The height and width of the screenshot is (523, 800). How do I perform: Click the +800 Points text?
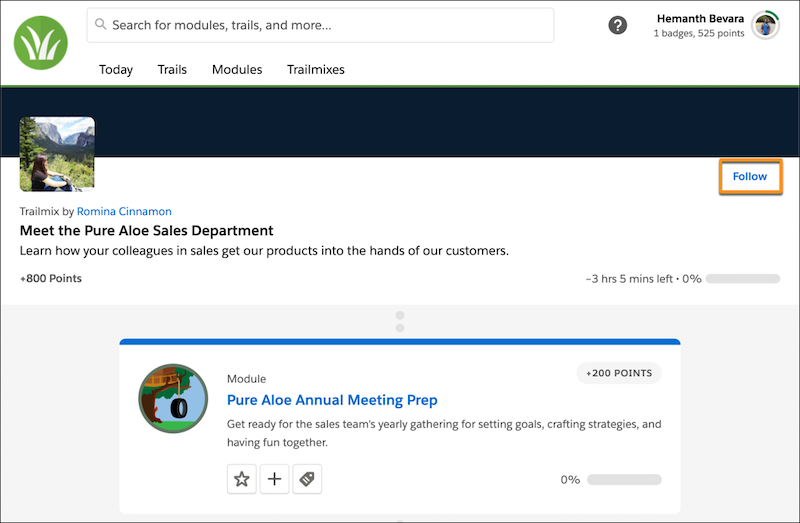pos(51,279)
